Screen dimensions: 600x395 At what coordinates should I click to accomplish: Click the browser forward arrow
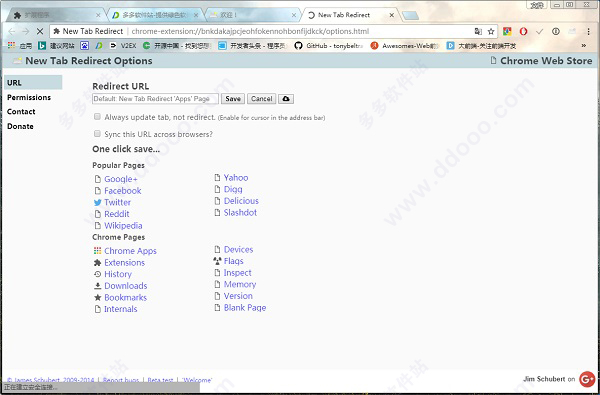(x=26, y=31)
